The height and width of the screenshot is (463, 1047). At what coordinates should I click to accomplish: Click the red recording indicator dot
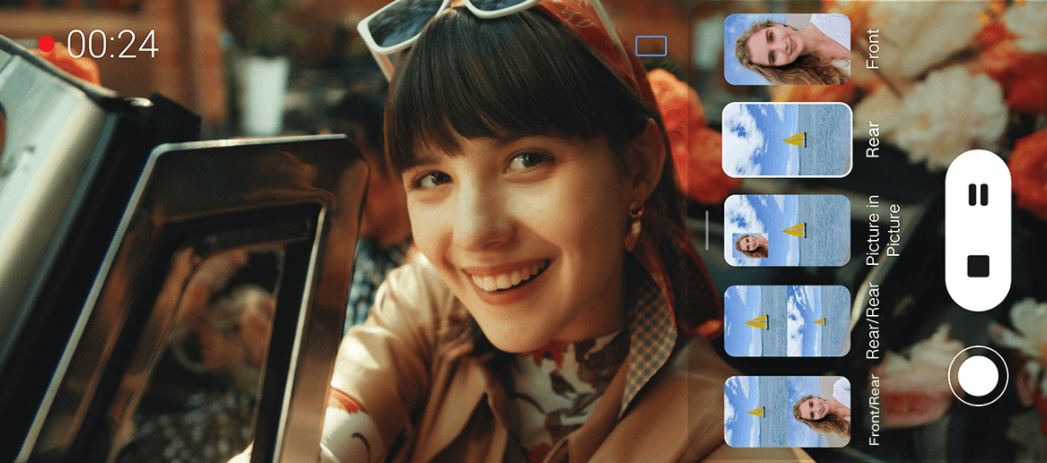click(x=46, y=44)
